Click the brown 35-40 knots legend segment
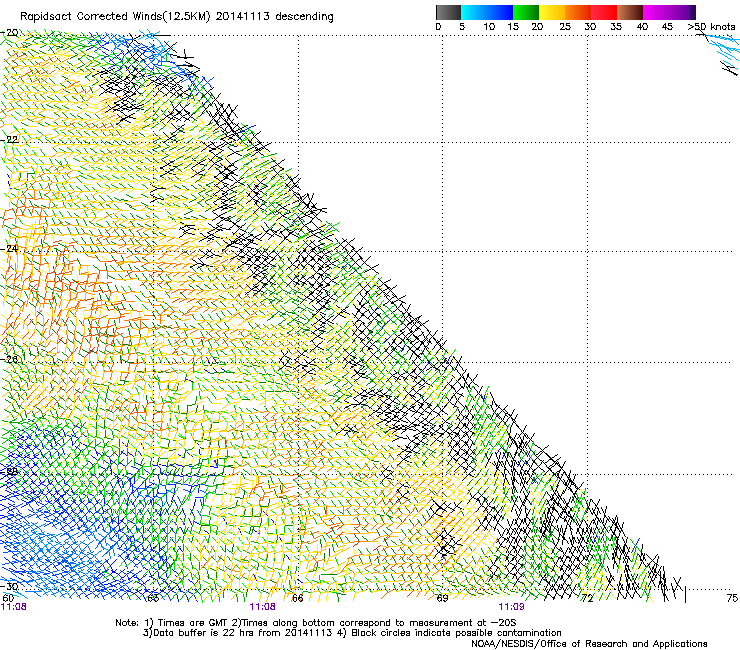Image resolution: width=740 pixels, height=650 pixels. pos(630,12)
